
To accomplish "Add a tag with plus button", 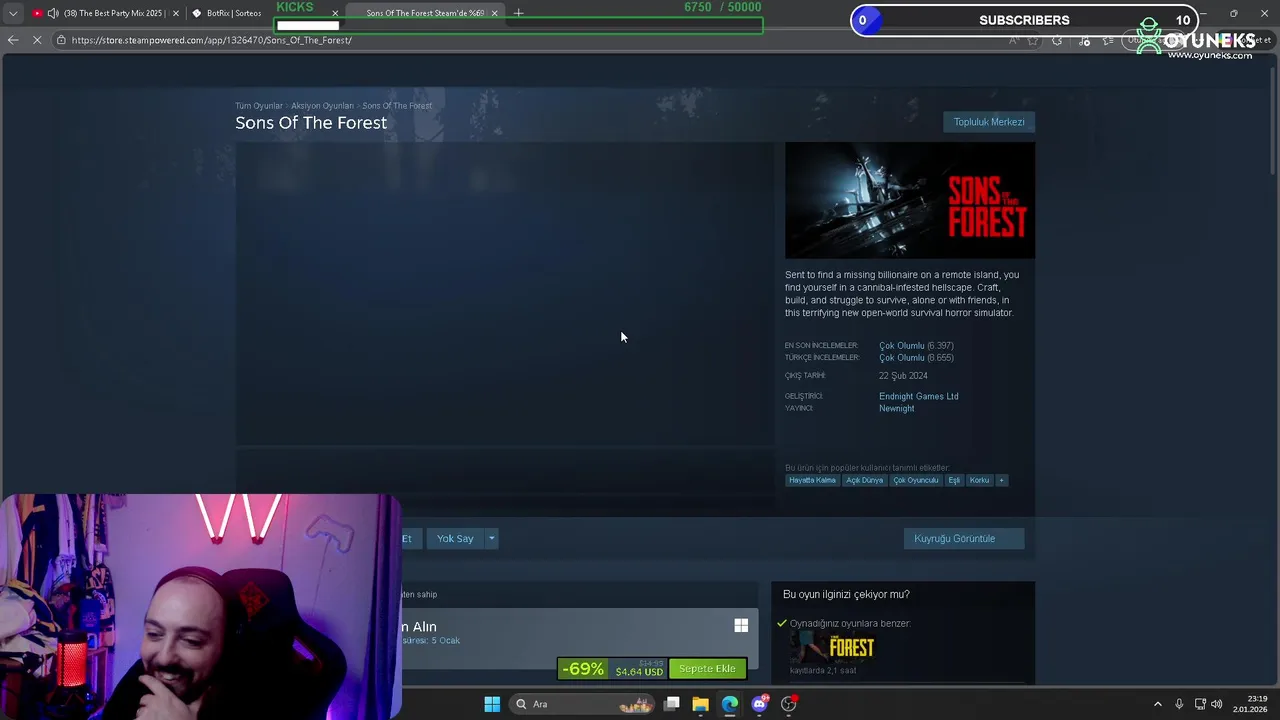I will 1001,480.
